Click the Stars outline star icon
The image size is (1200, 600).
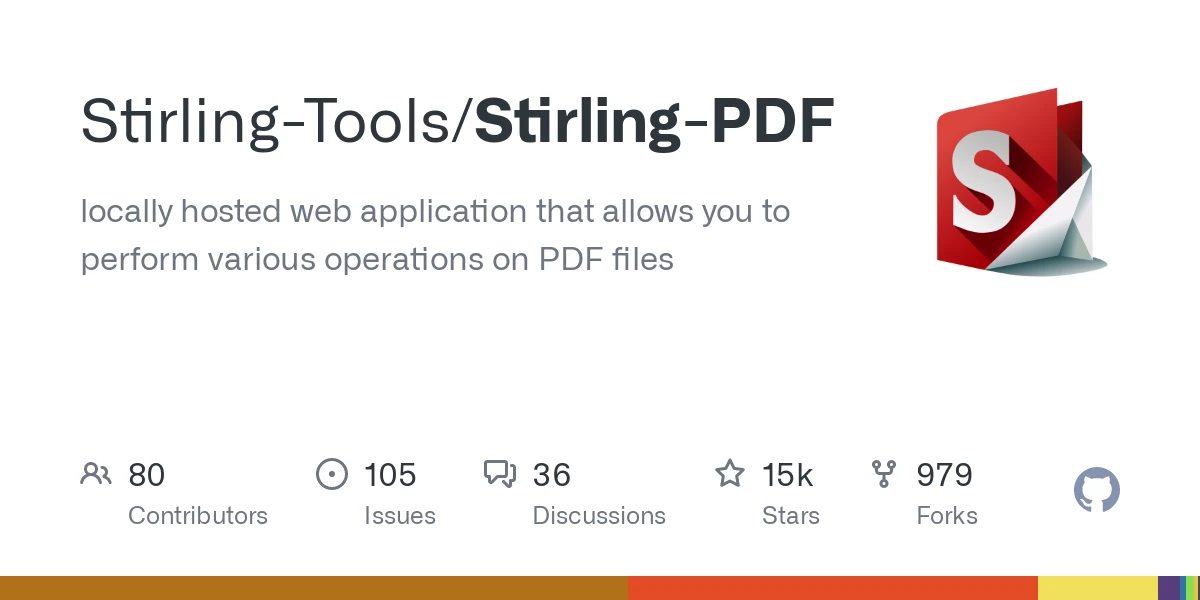[730, 474]
